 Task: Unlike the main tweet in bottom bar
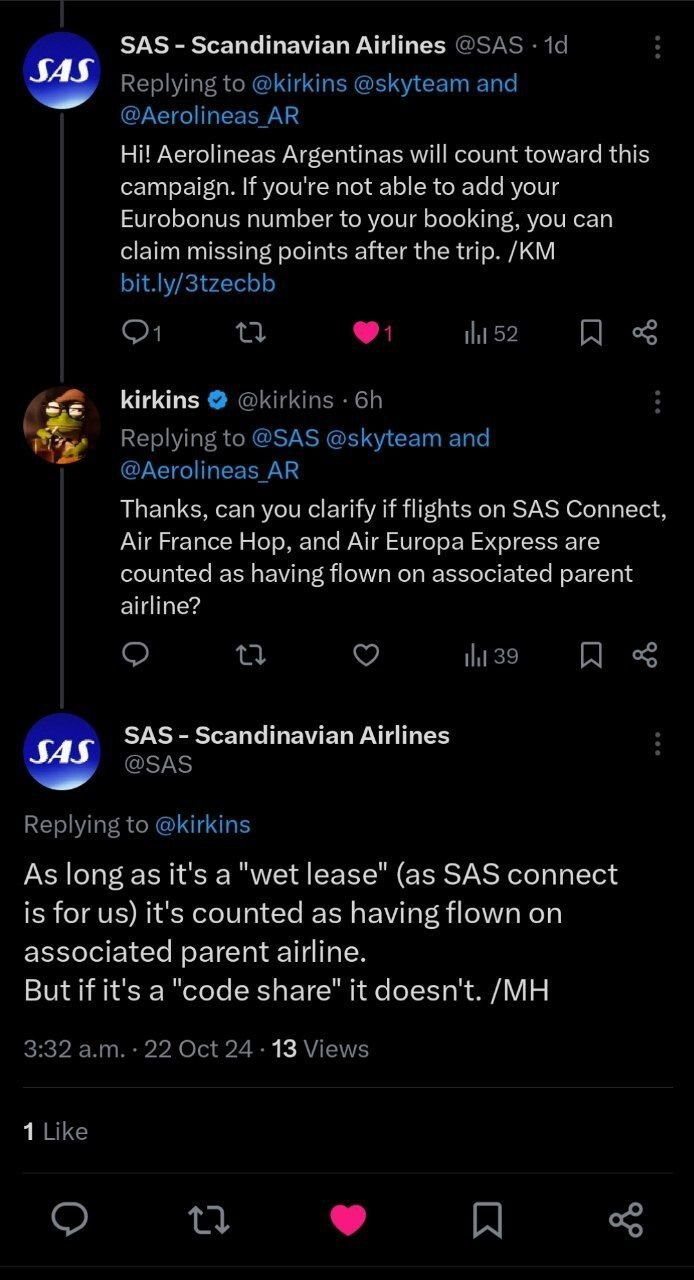pyautogui.click(x=348, y=1219)
